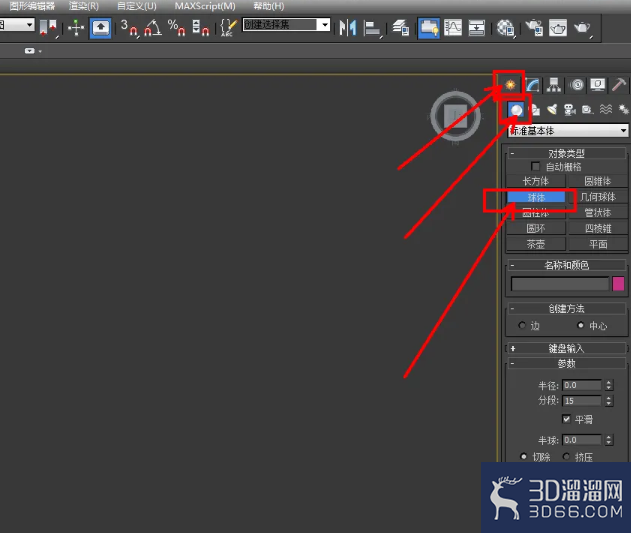Click the 几何球体 button
This screenshot has height=533, width=631.
[x=598, y=197]
